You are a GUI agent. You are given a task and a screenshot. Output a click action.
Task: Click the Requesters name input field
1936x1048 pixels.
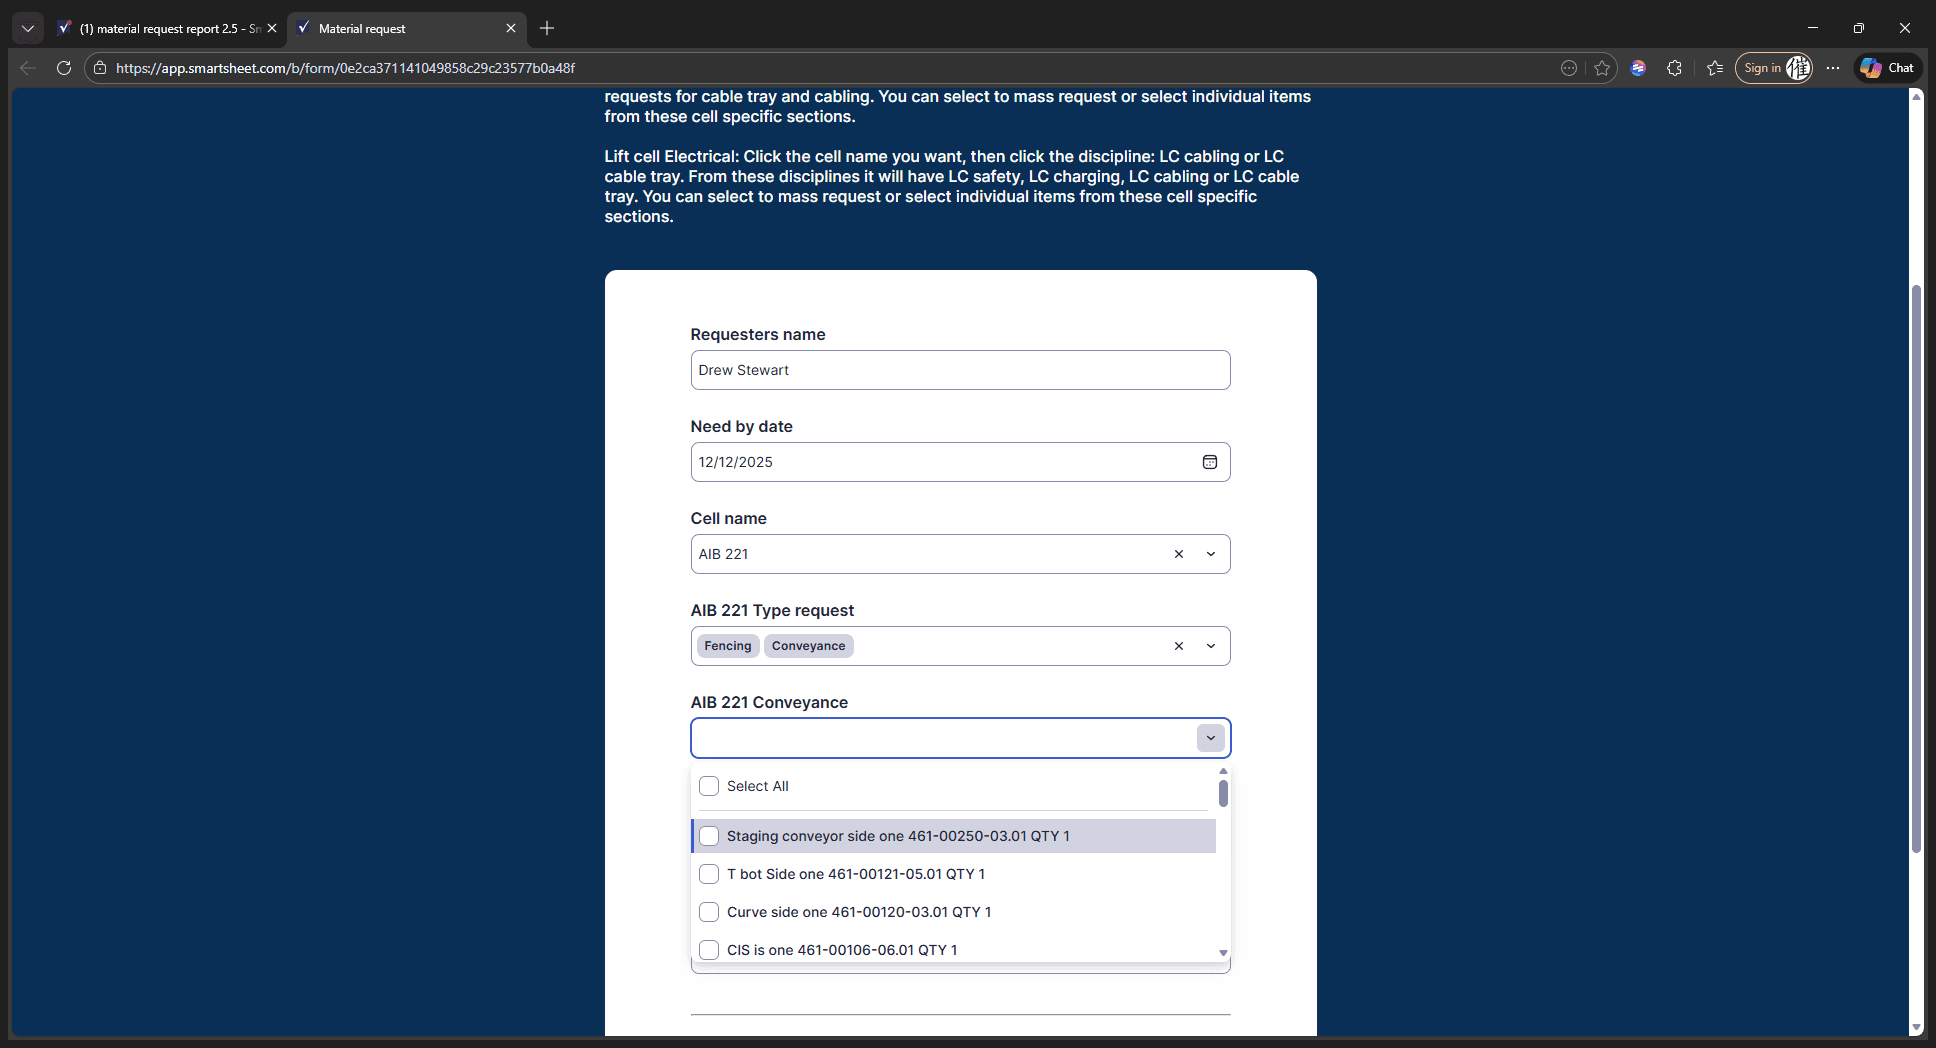pos(960,370)
